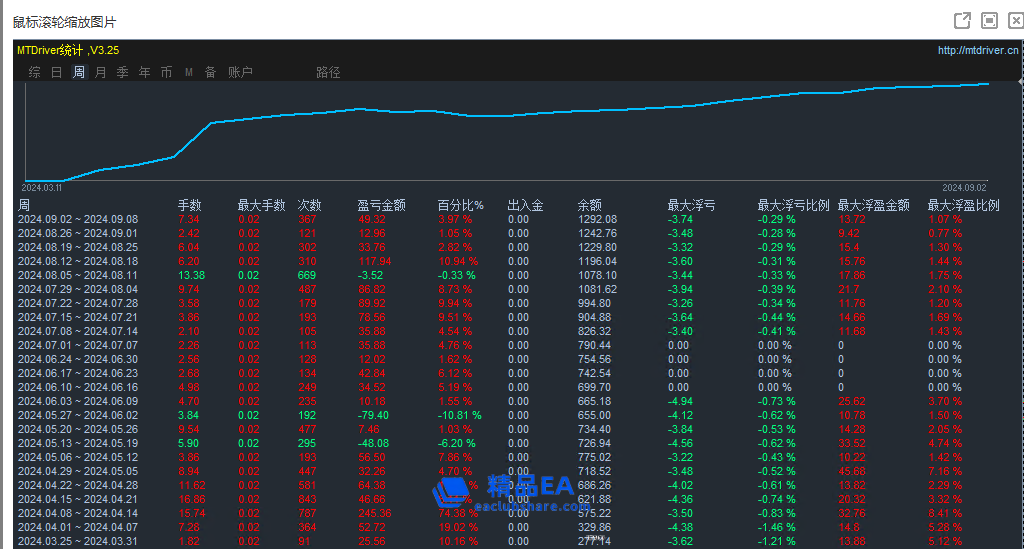Switch to the 月 monthly tab
This screenshot has width=1024, height=549.
101,72
